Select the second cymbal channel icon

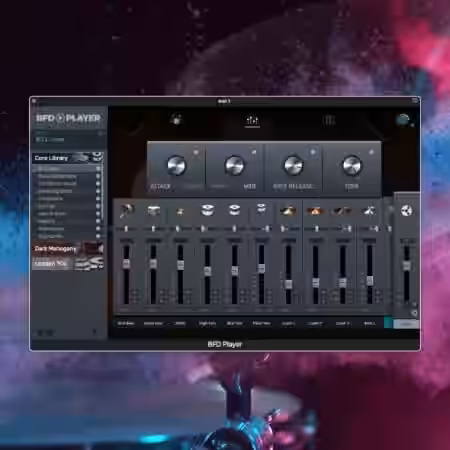click(x=315, y=211)
